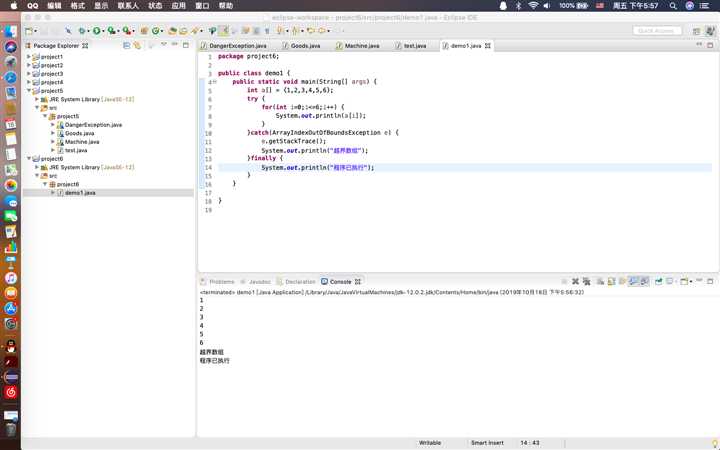Select test.java in Package Explorer tree
Screen dimensions: 720x450
pyautogui.click(x=76, y=150)
